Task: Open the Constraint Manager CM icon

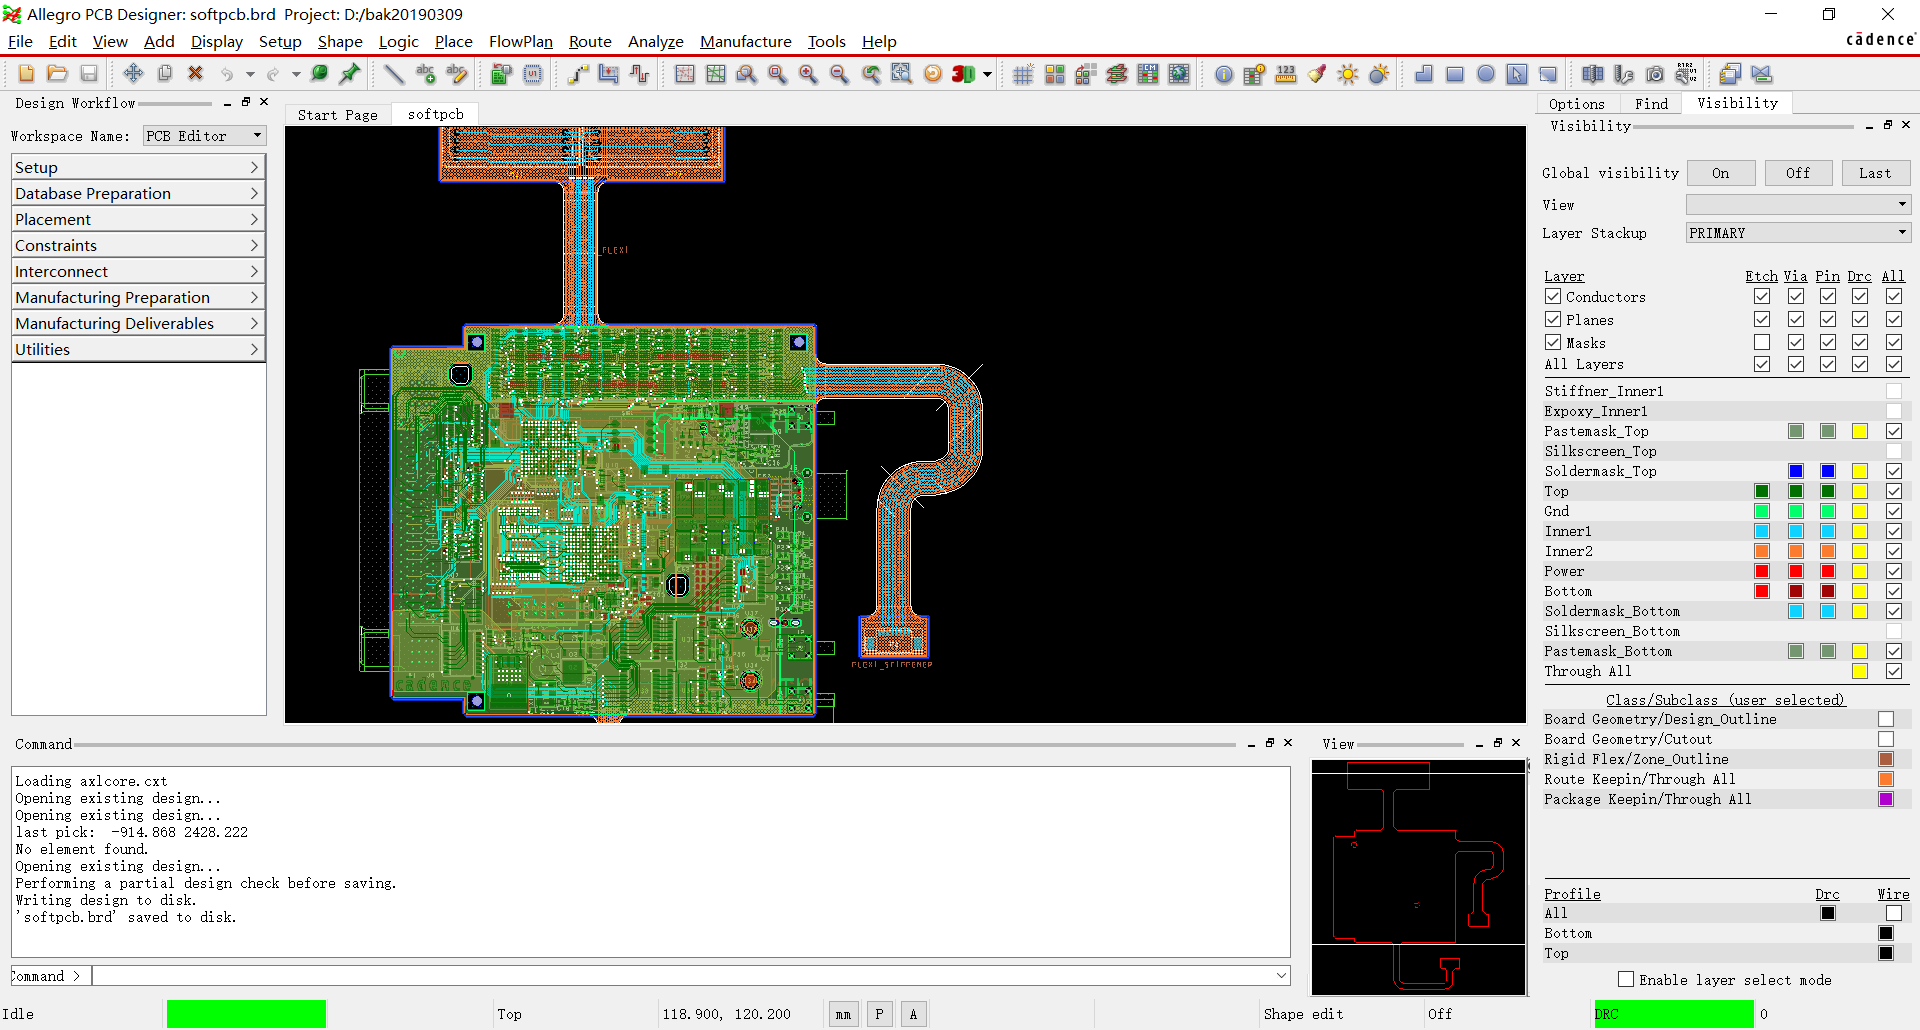Action: [x=1148, y=73]
